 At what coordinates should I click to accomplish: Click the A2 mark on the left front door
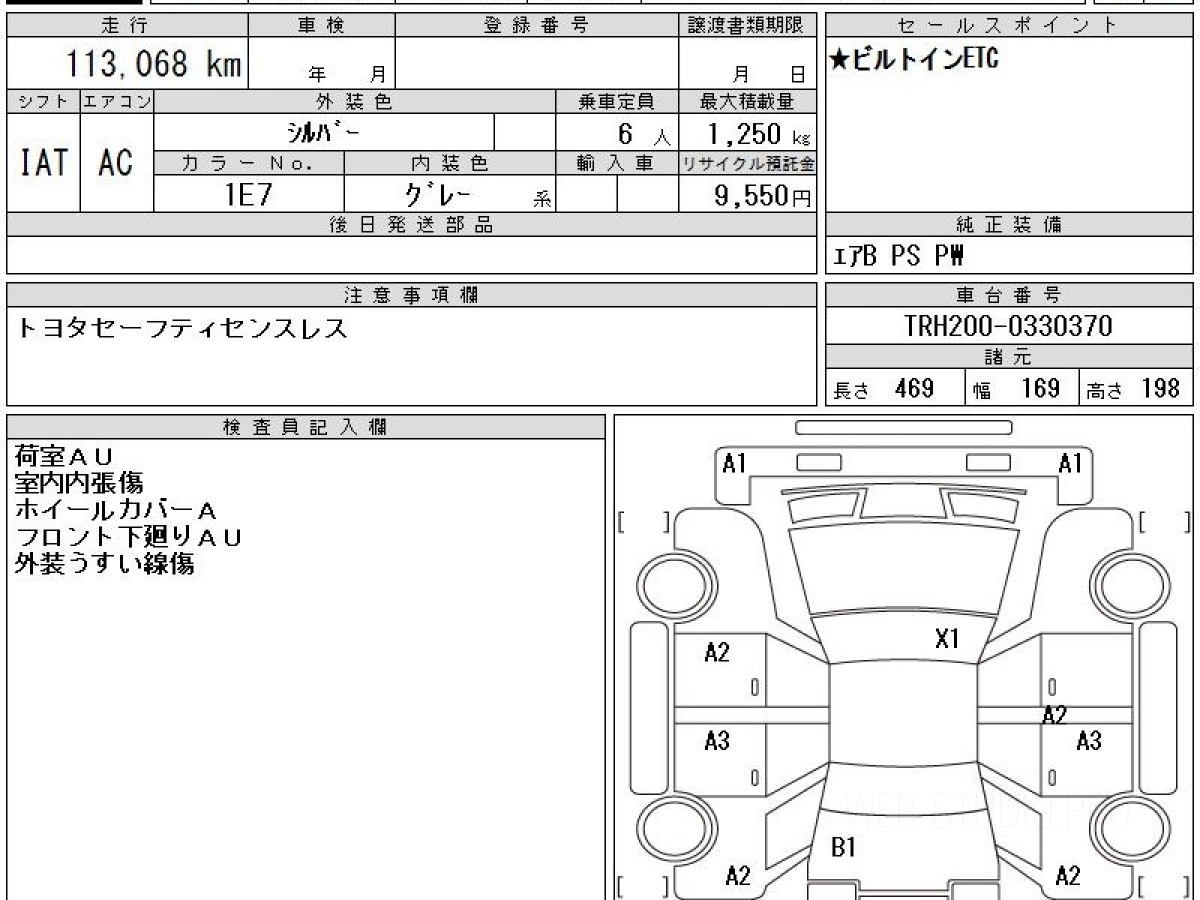pyautogui.click(x=717, y=653)
